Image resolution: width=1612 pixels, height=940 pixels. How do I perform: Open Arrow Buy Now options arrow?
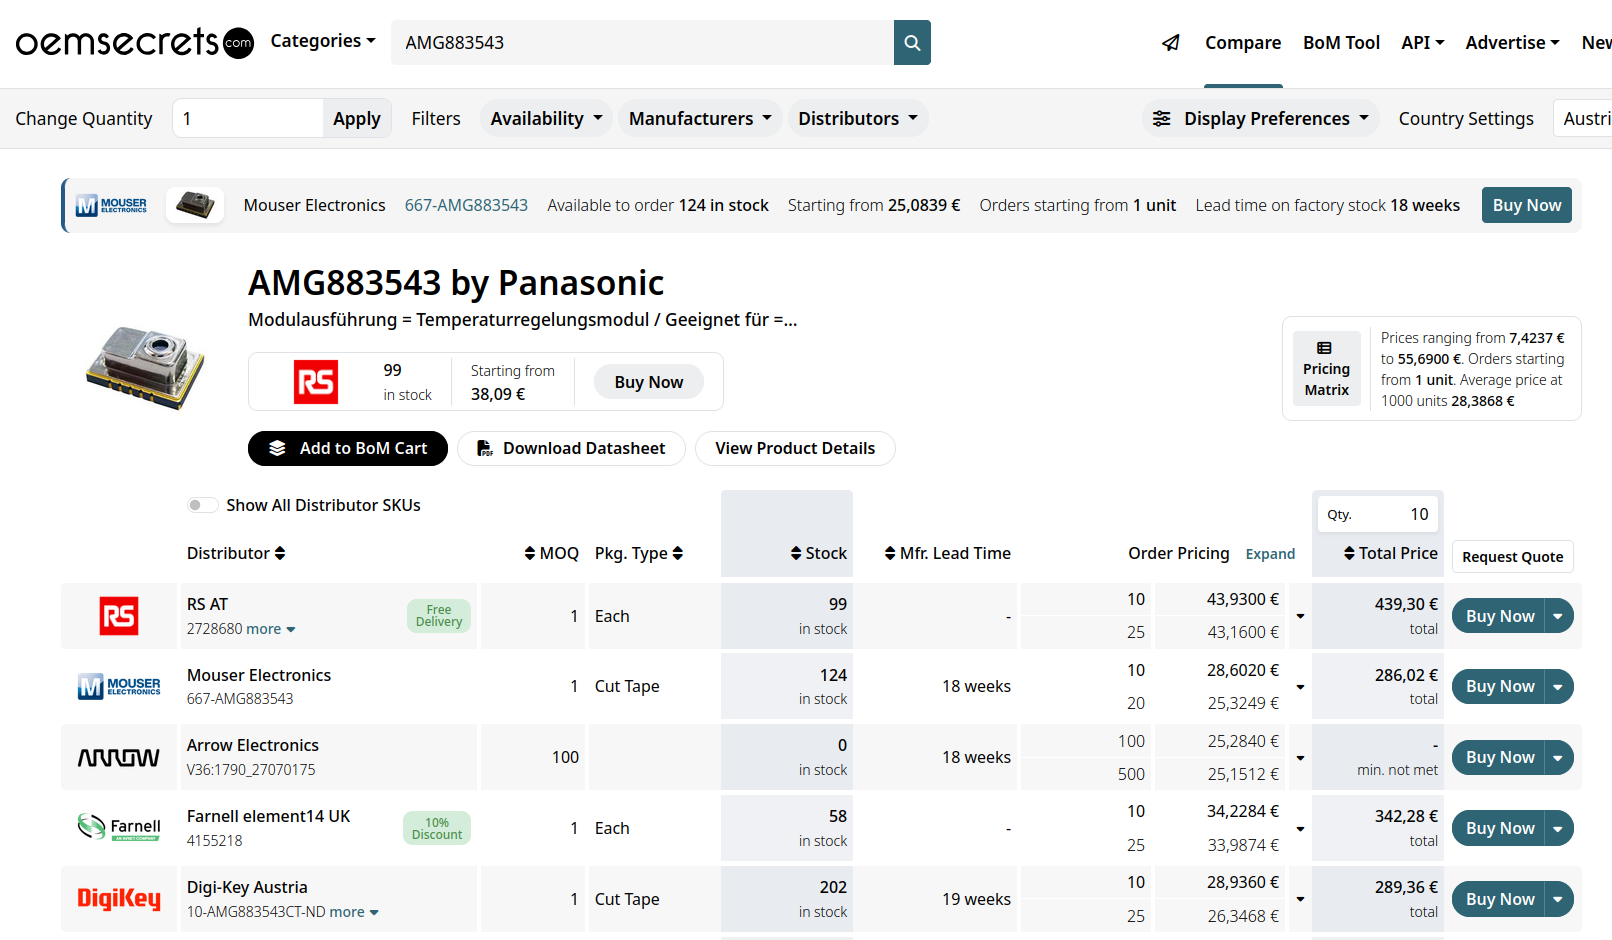tap(1558, 757)
